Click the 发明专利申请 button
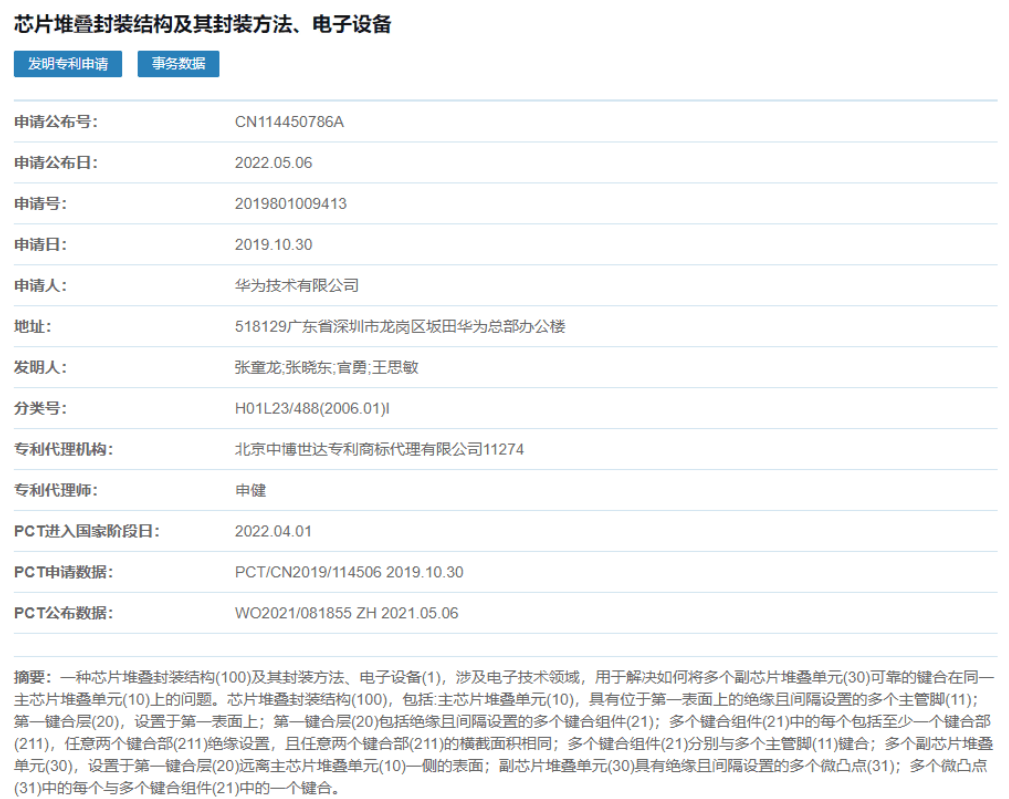1009x799 pixels. pos(68,64)
